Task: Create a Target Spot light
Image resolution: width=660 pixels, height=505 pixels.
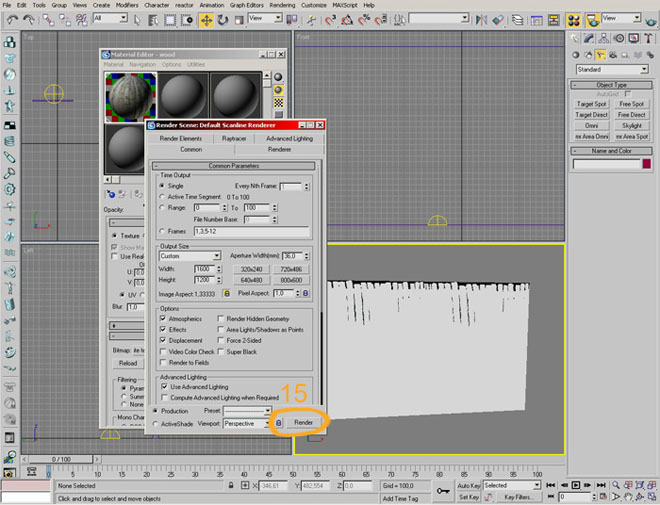Action: coord(591,104)
